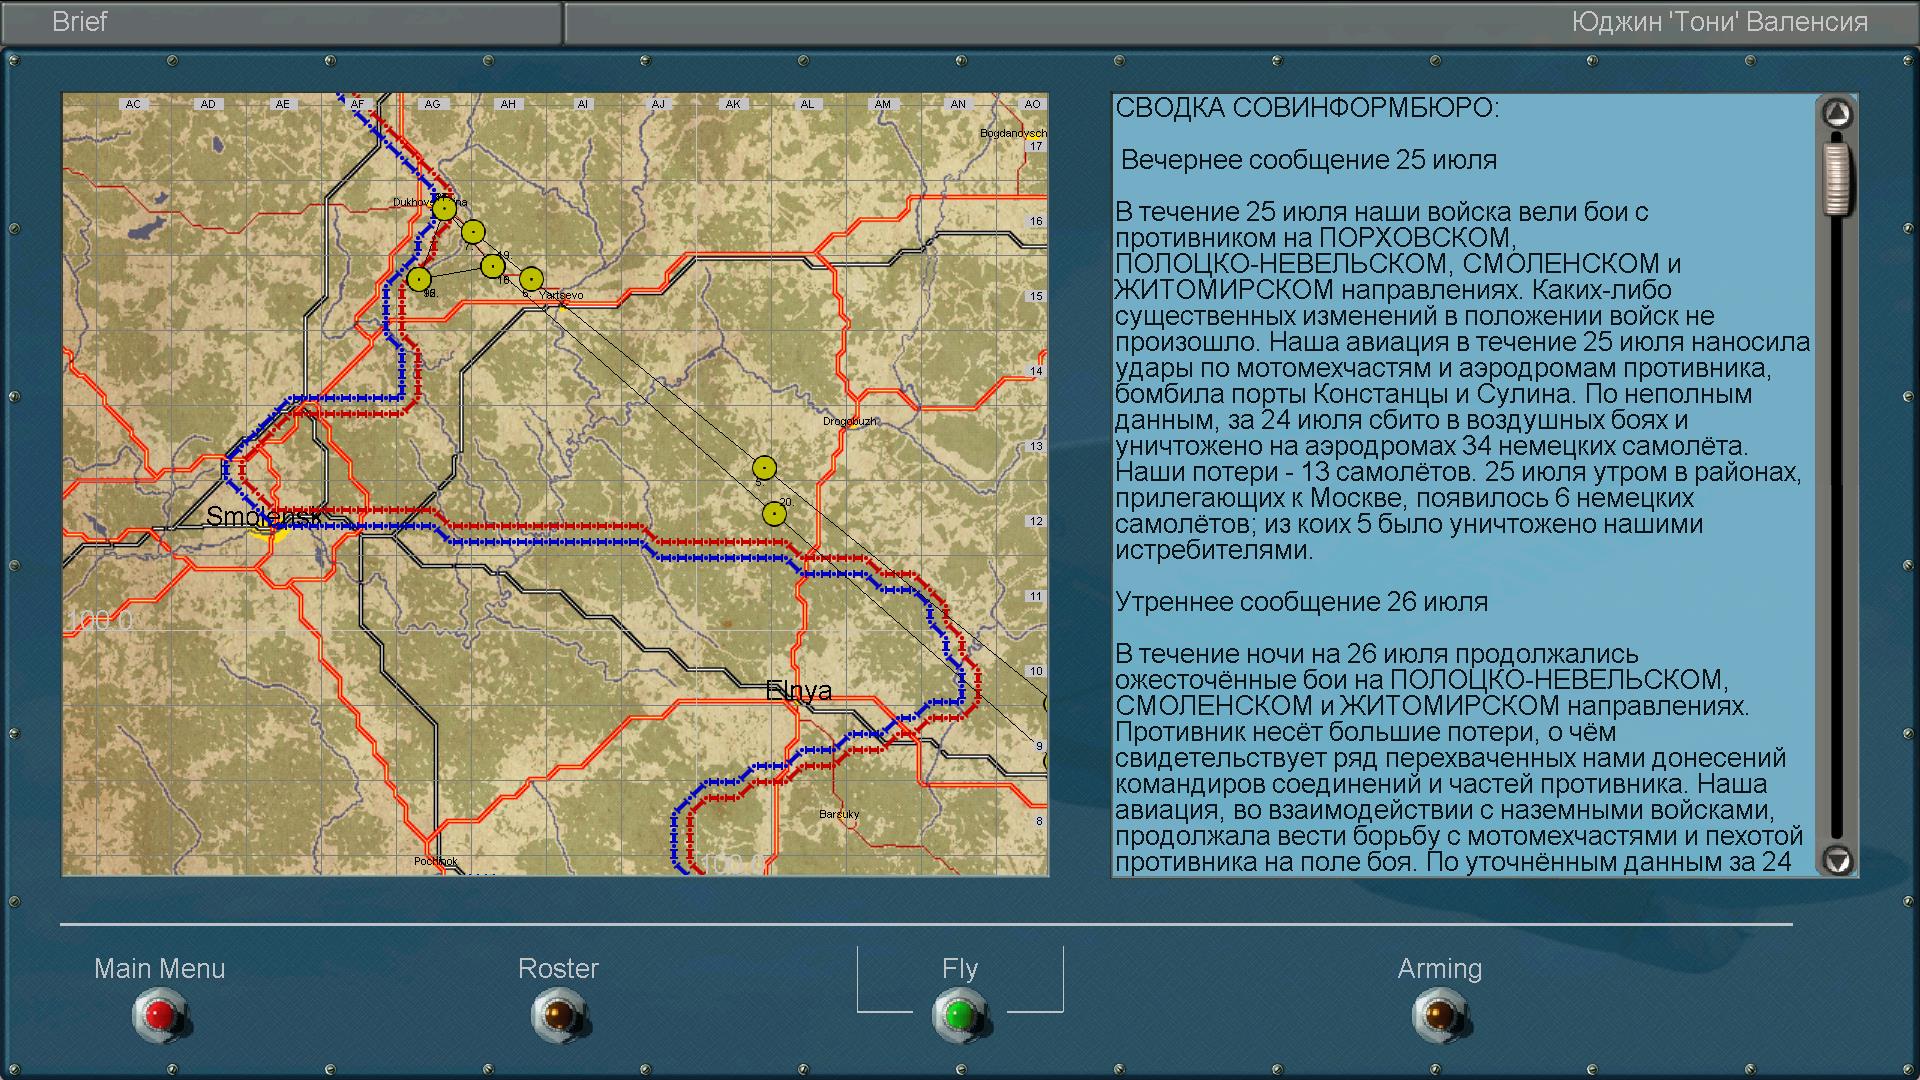This screenshot has width=1920, height=1080.
Task: Click the Brief title tab
Action: 80,22
